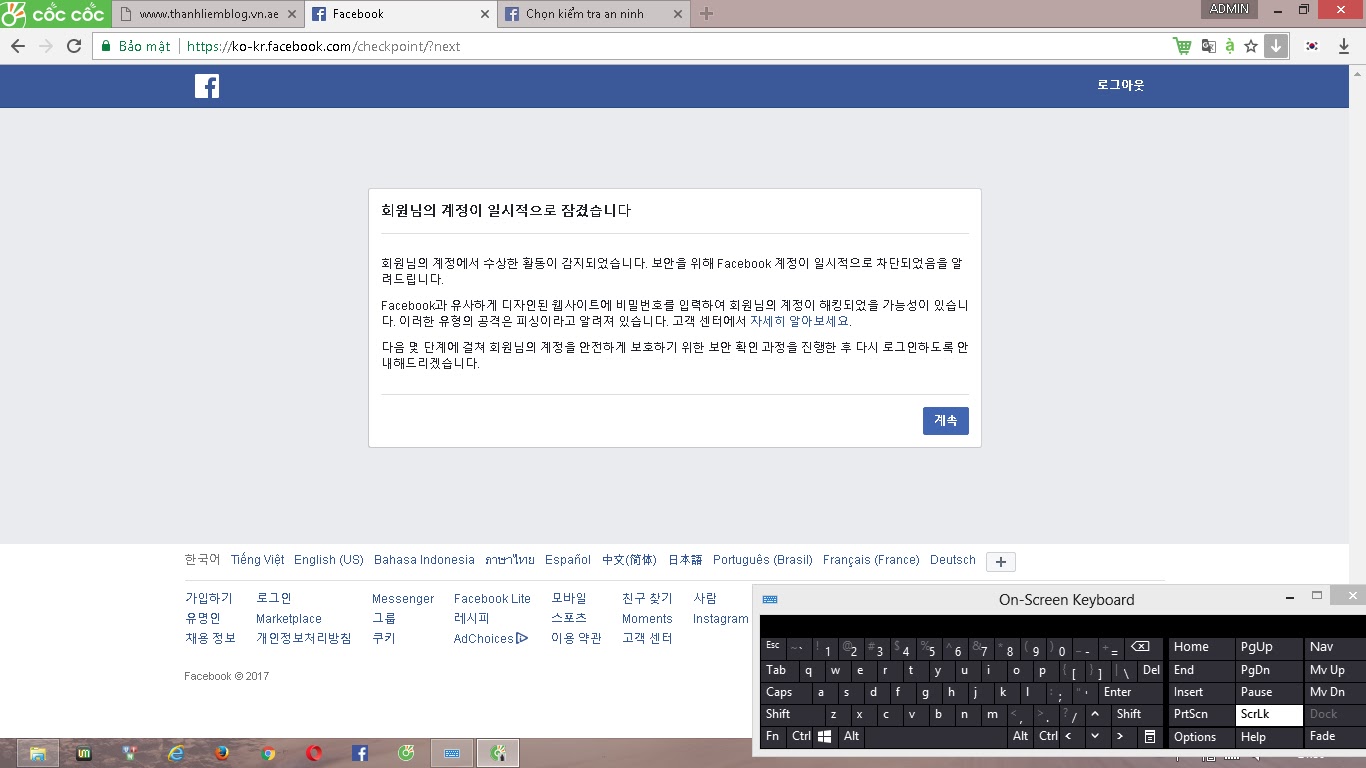Open the Instagram footer link
Viewport: 1366px width, 768px height.
pos(720,619)
